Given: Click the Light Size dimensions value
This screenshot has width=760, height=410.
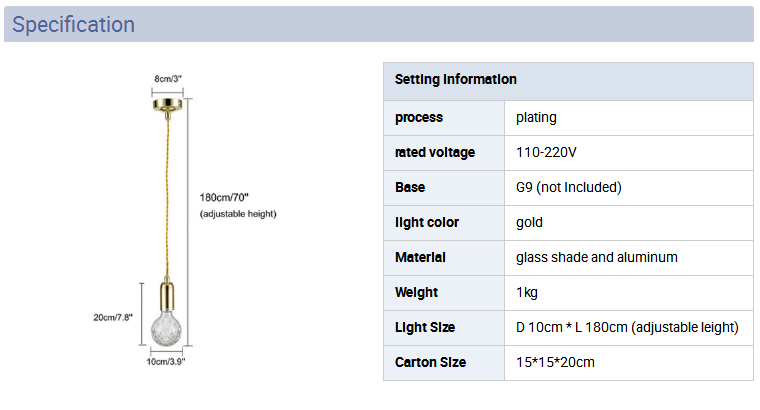Looking at the screenshot, I should pyautogui.click(x=627, y=328).
